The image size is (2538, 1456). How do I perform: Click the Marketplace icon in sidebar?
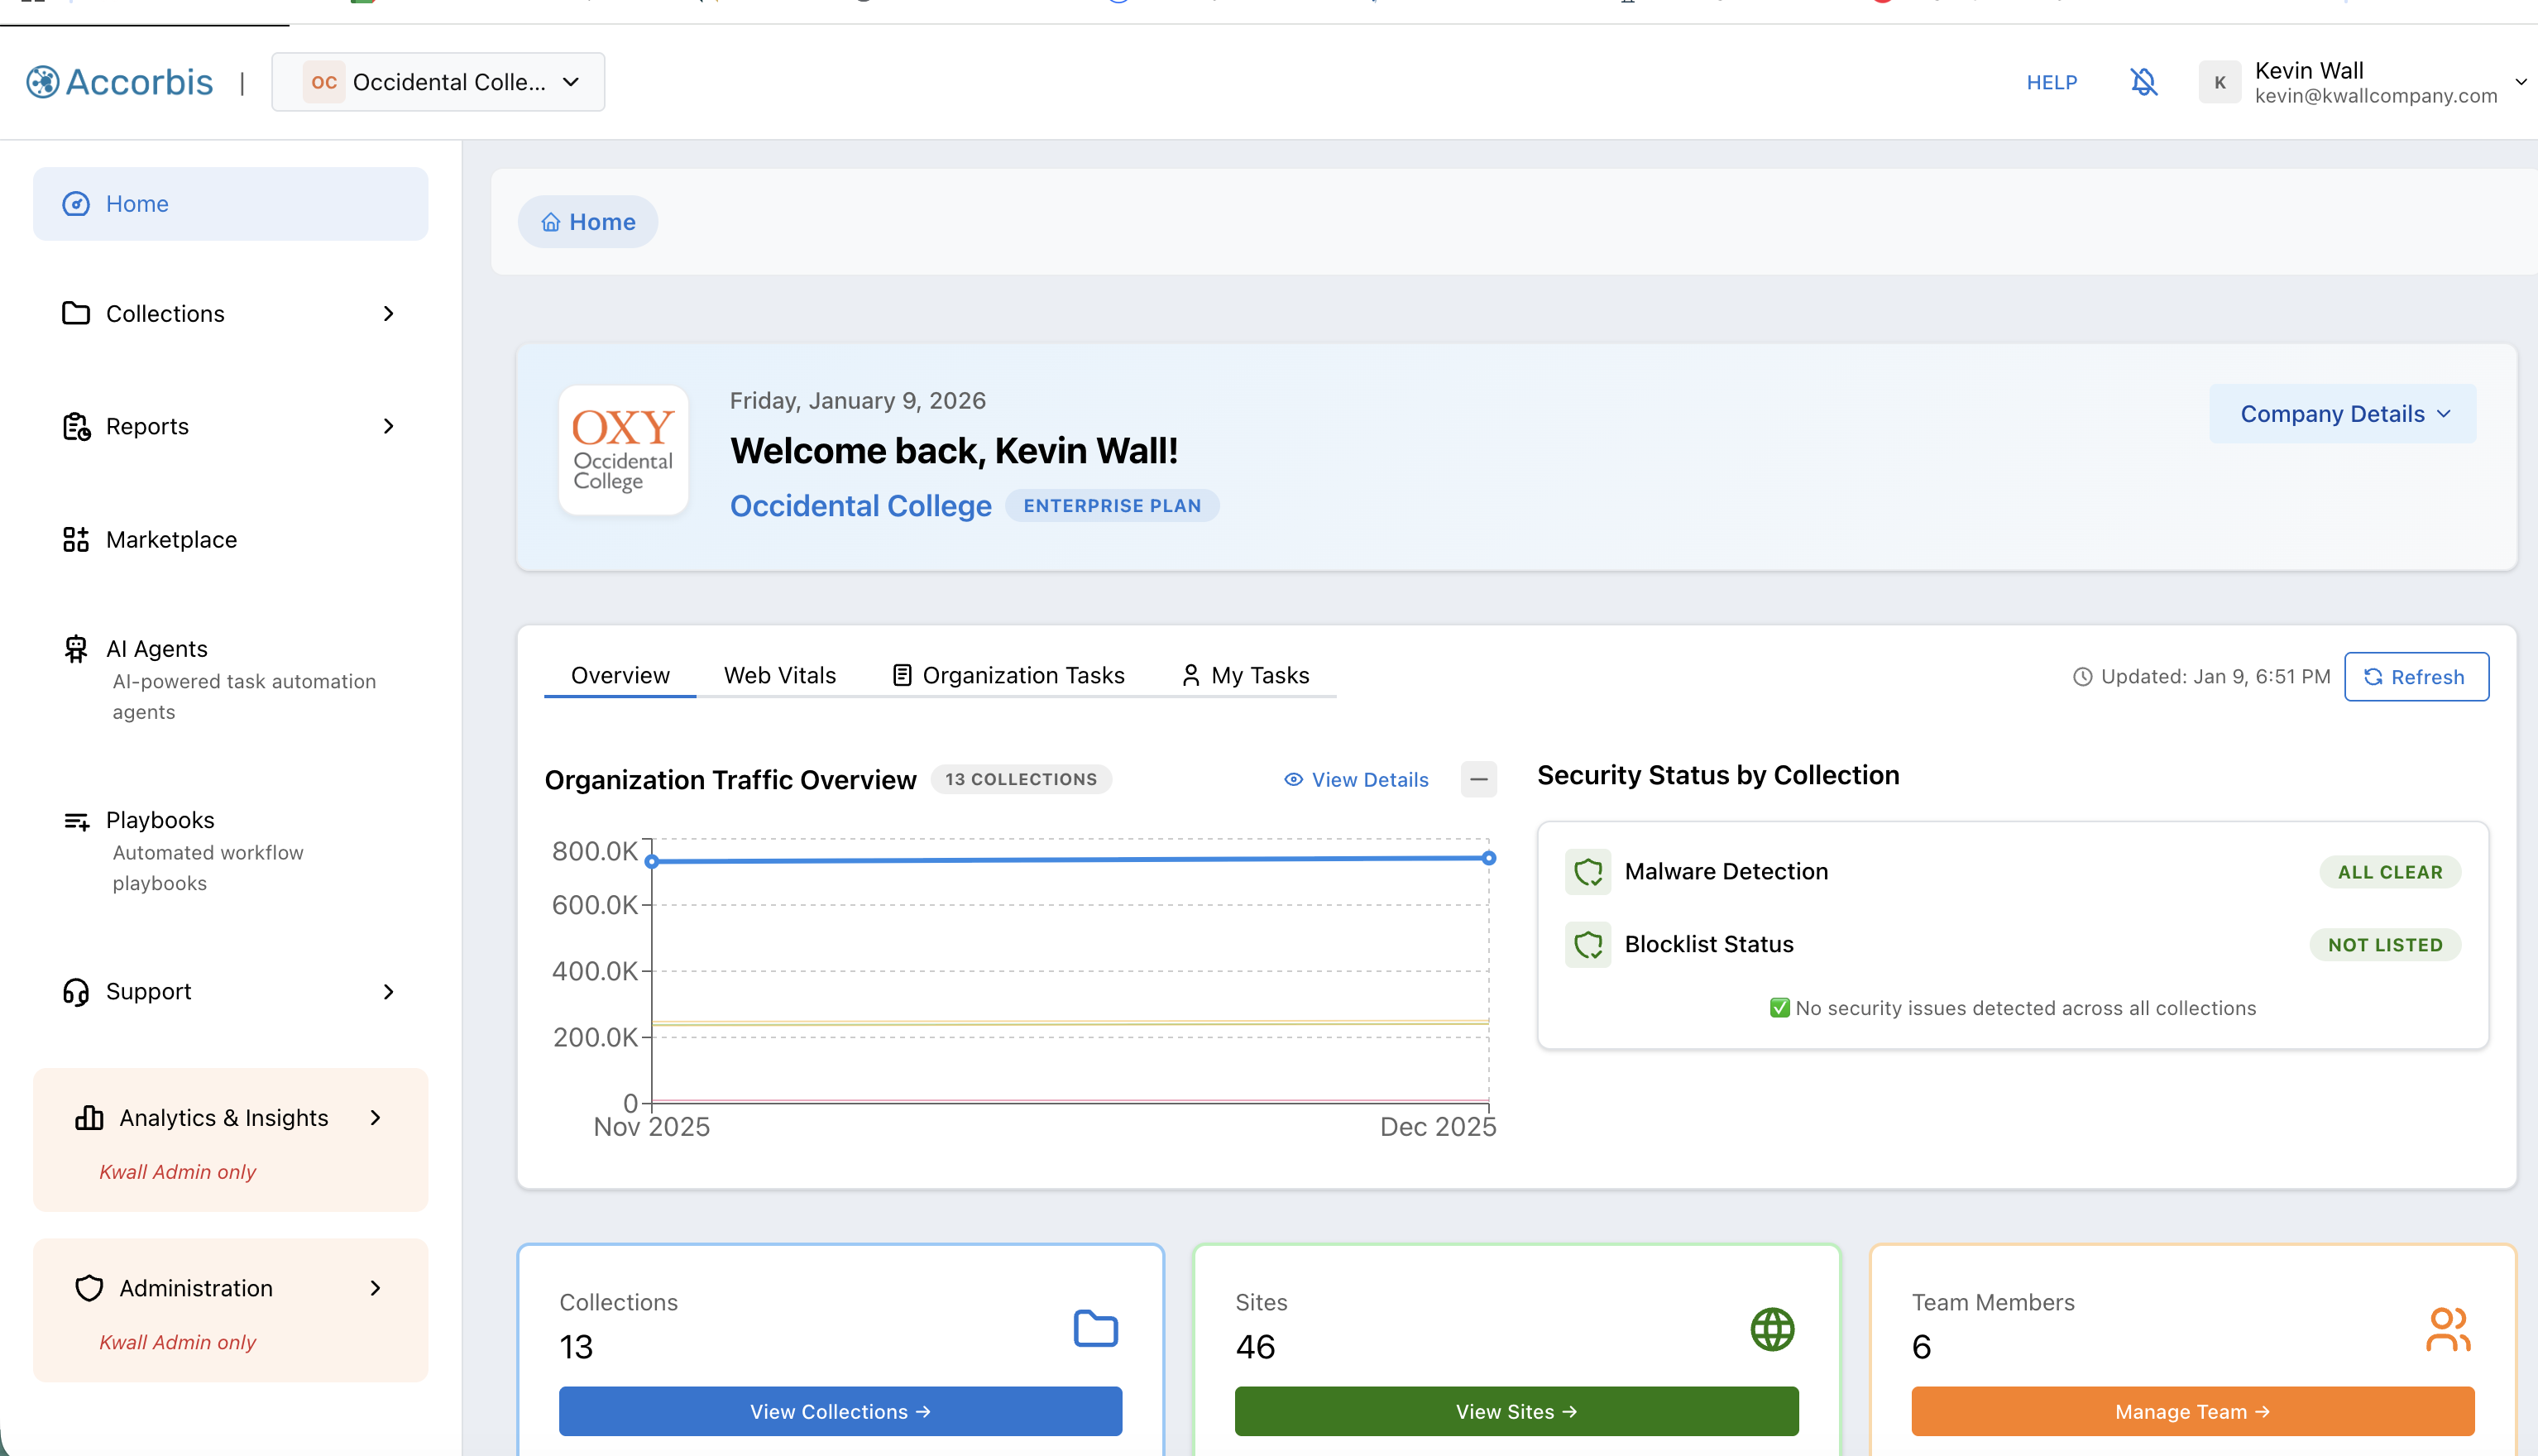[x=77, y=539]
